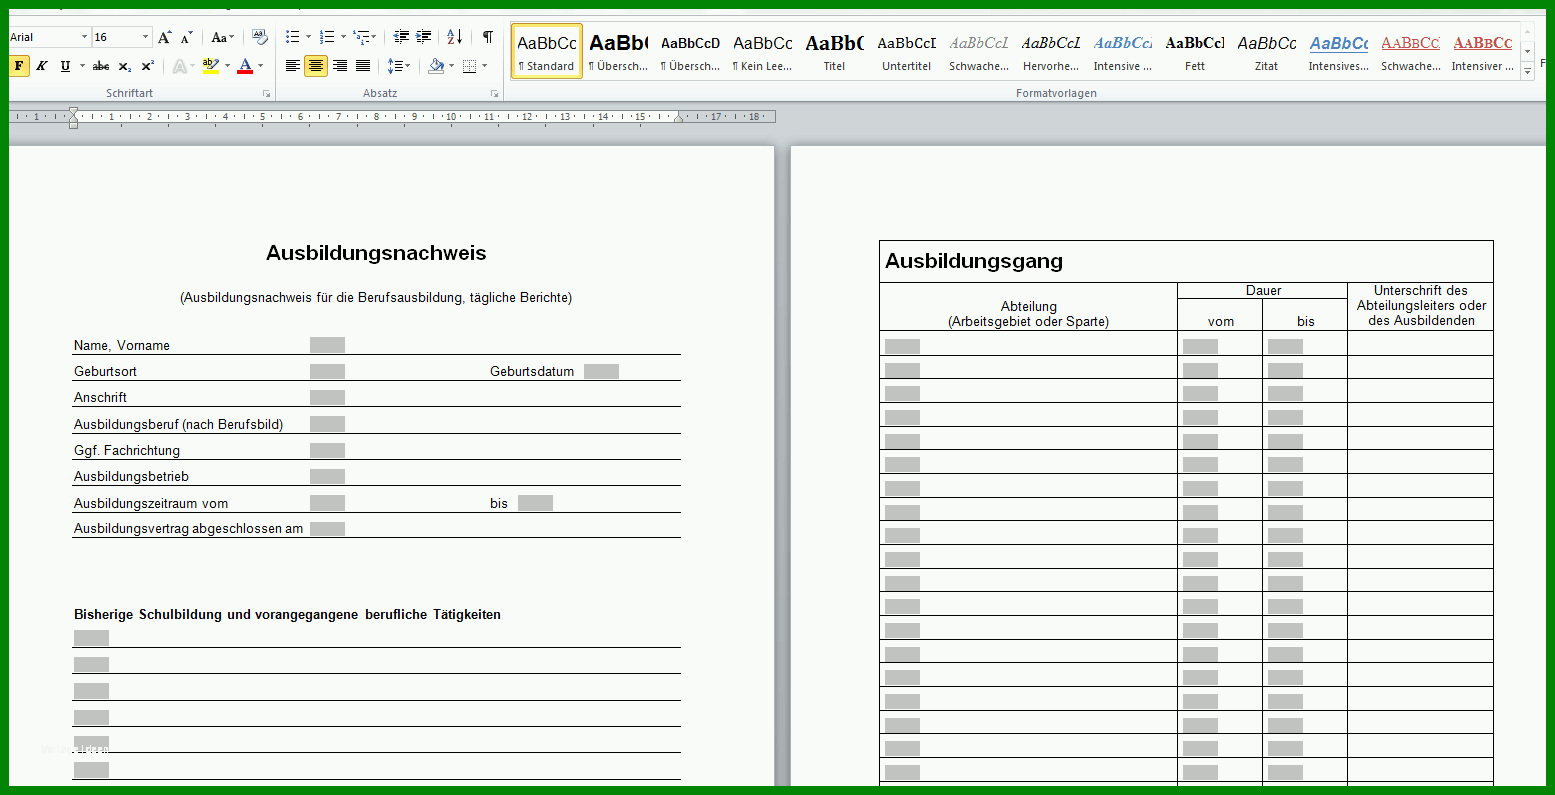Sort text with A-Z icon

point(455,37)
